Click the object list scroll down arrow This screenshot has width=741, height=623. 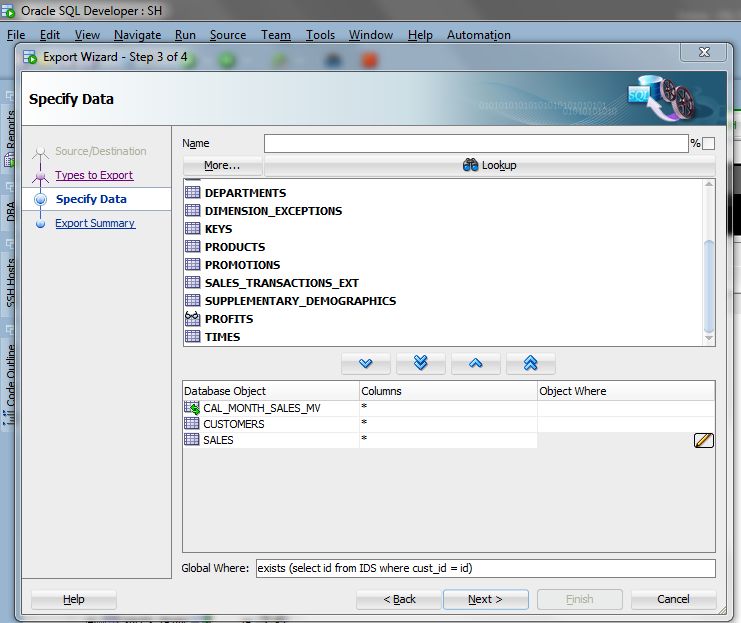coord(709,338)
